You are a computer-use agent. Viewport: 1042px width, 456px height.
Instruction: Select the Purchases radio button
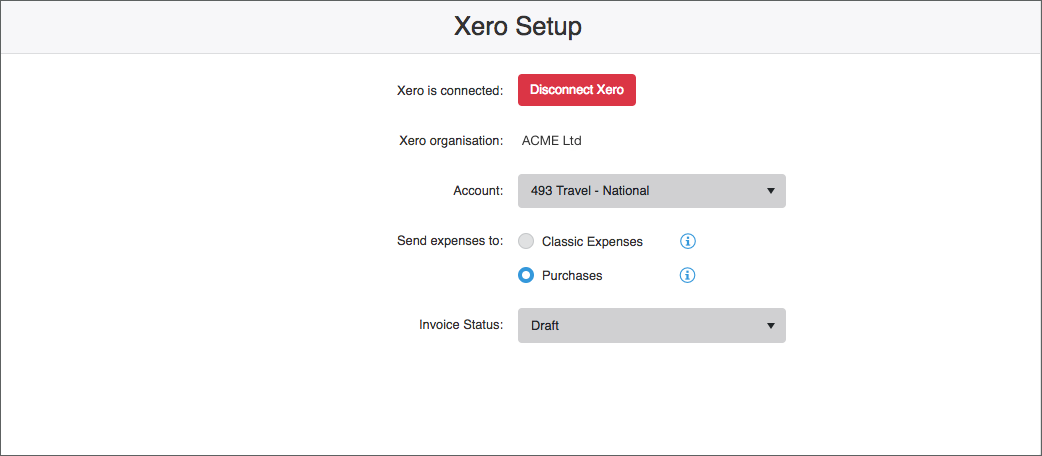[x=526, y=275]
